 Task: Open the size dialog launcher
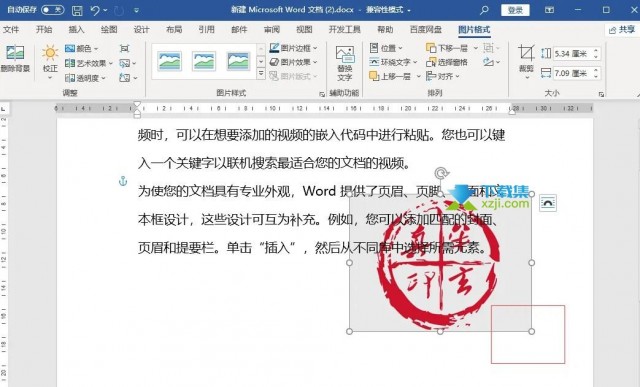click(x=601, y=94)
